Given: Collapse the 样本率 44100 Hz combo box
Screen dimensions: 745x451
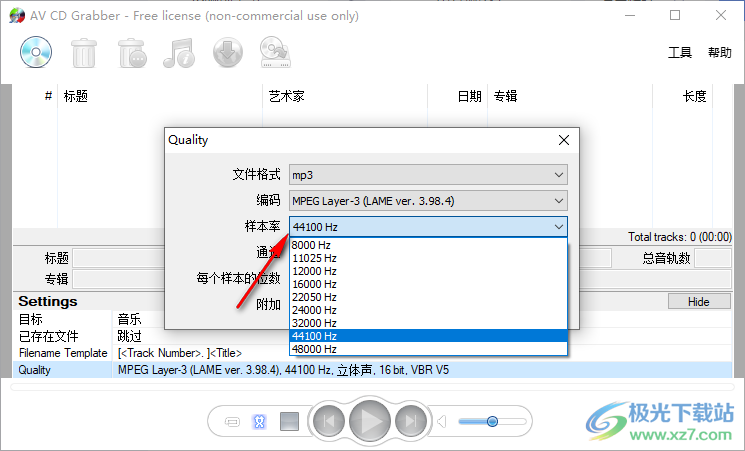Looking at the screenshot, I should click(x=428, y=227).
